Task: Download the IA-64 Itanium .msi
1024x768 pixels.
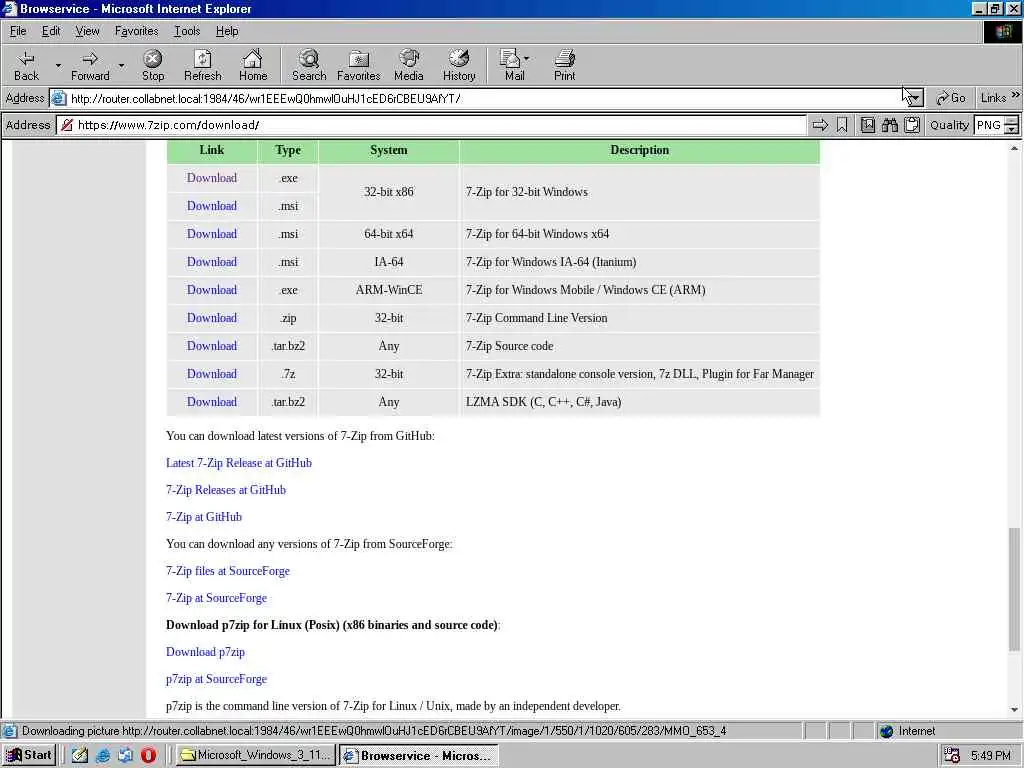Action: 212,262
